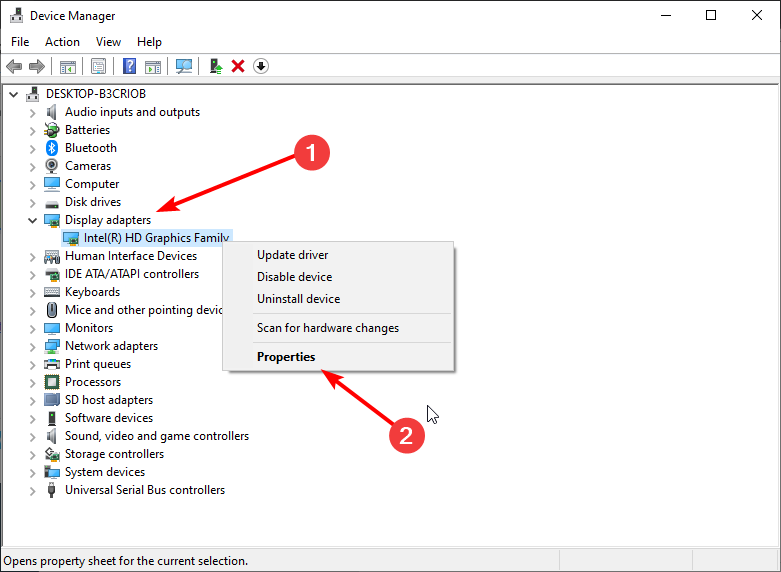
Task: Click the Intel(R) HD Graphics Family adapter icon
Action: [71, 238]
